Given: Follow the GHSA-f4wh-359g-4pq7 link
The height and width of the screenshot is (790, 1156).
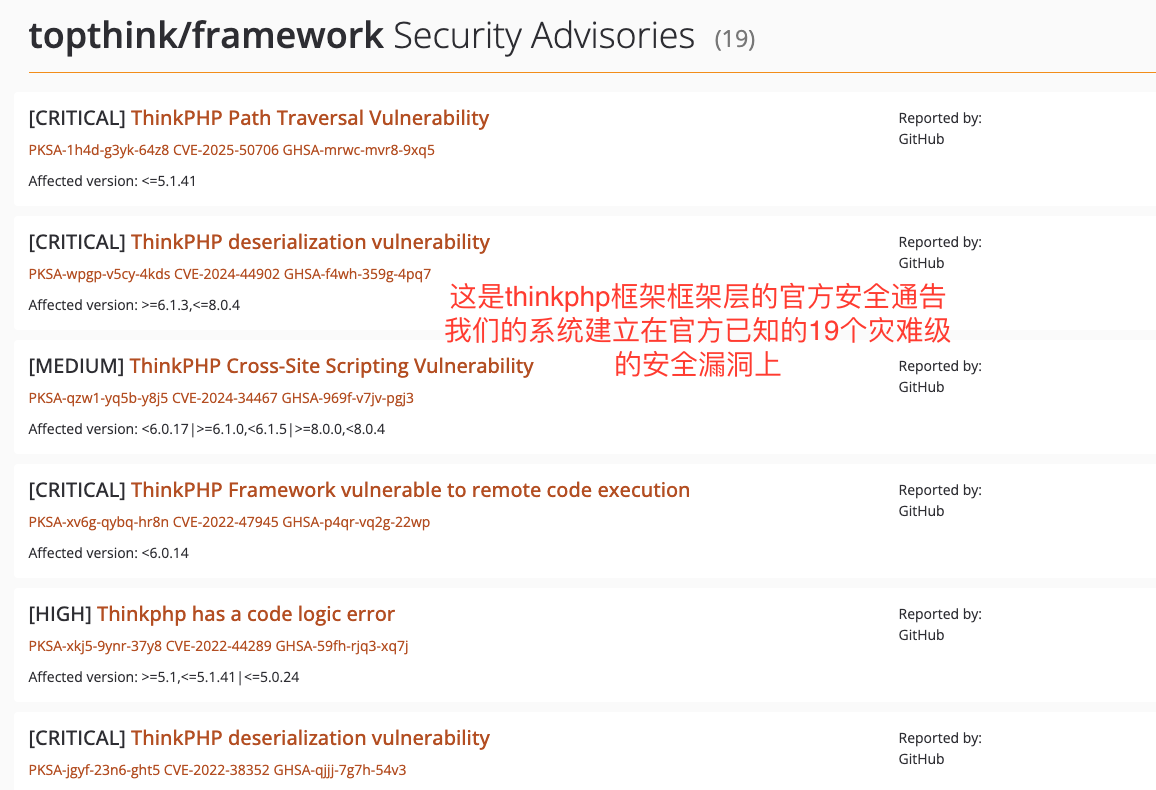Looking at the screenshot, I should tap(357, 274).
